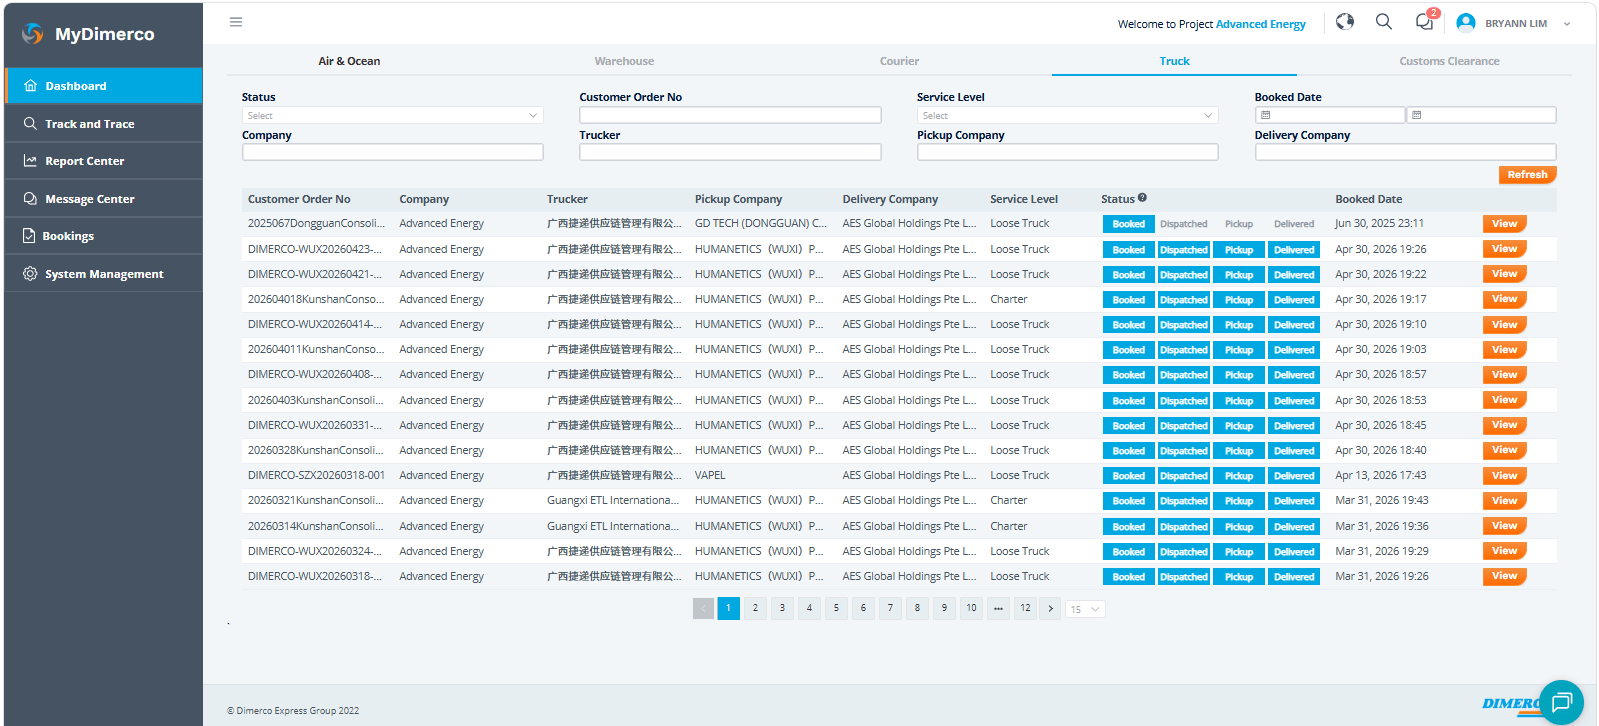This screenshot has width=1599, height=726.
Task: Click Delivered status of Apr 13 row
Action: (x=1294, y=476)
